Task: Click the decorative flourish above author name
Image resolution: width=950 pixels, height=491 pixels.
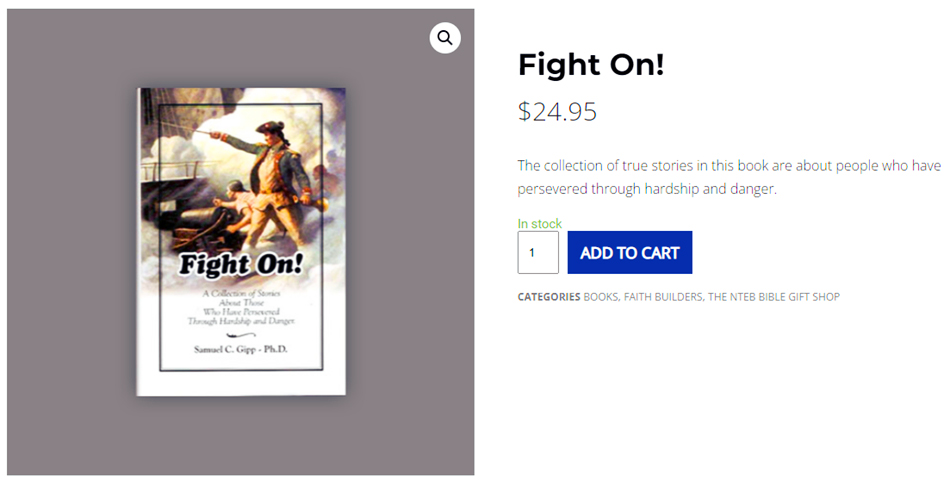Action: (x=241, y=335)
